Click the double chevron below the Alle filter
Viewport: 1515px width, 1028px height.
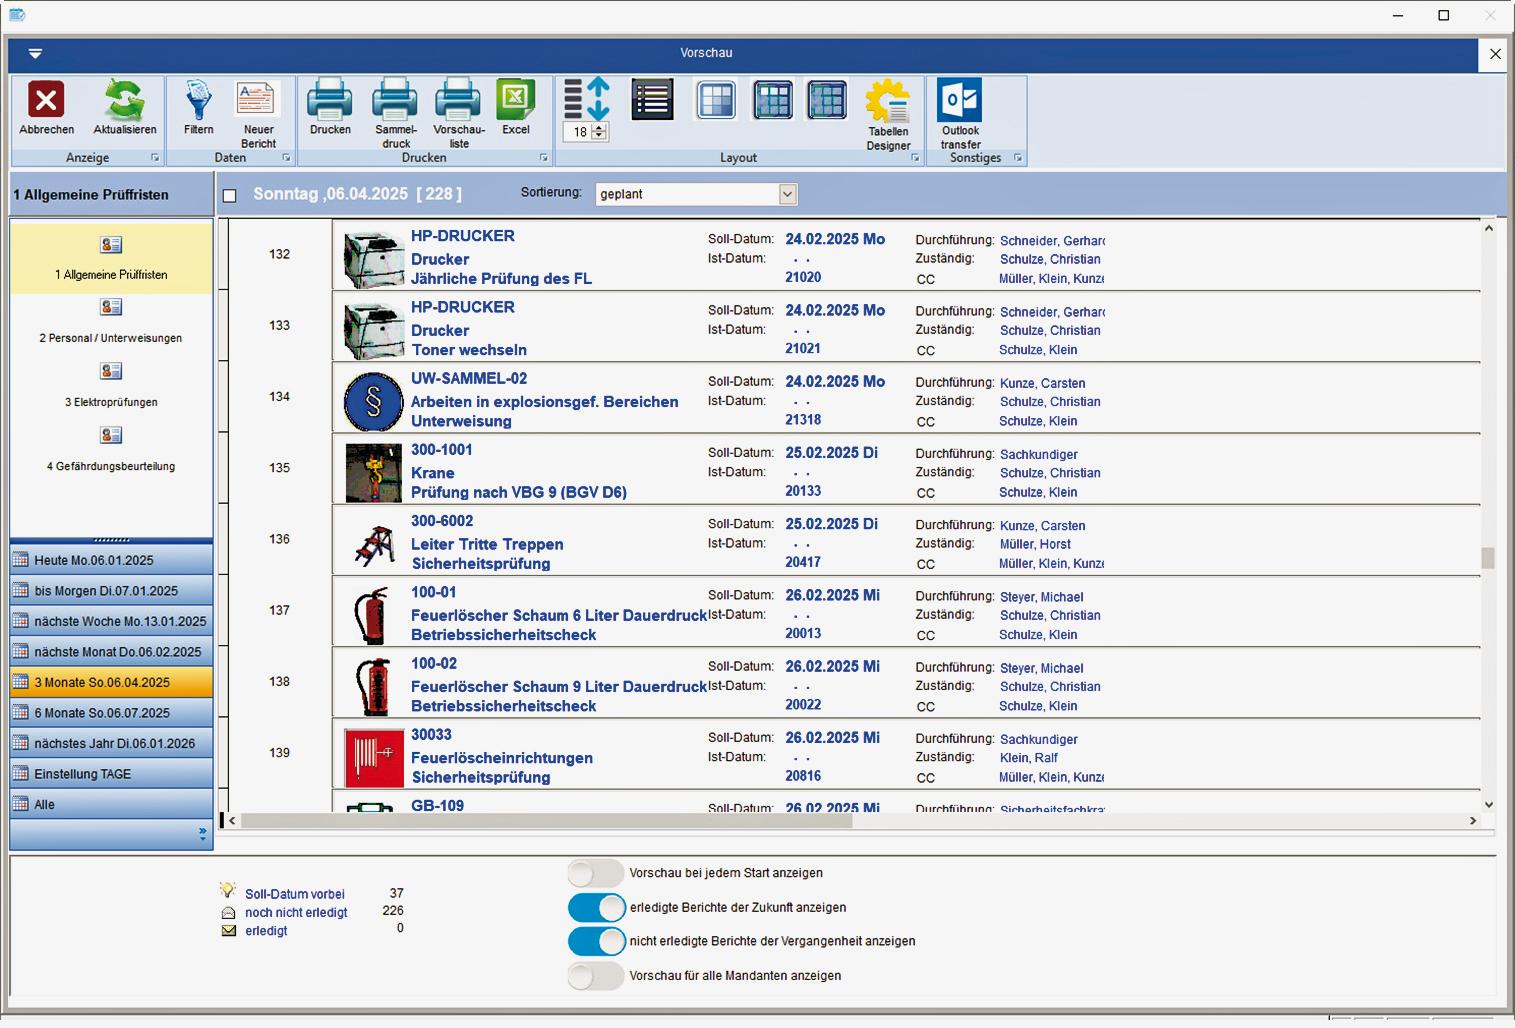pyautogui.click(x=203, y=833)
